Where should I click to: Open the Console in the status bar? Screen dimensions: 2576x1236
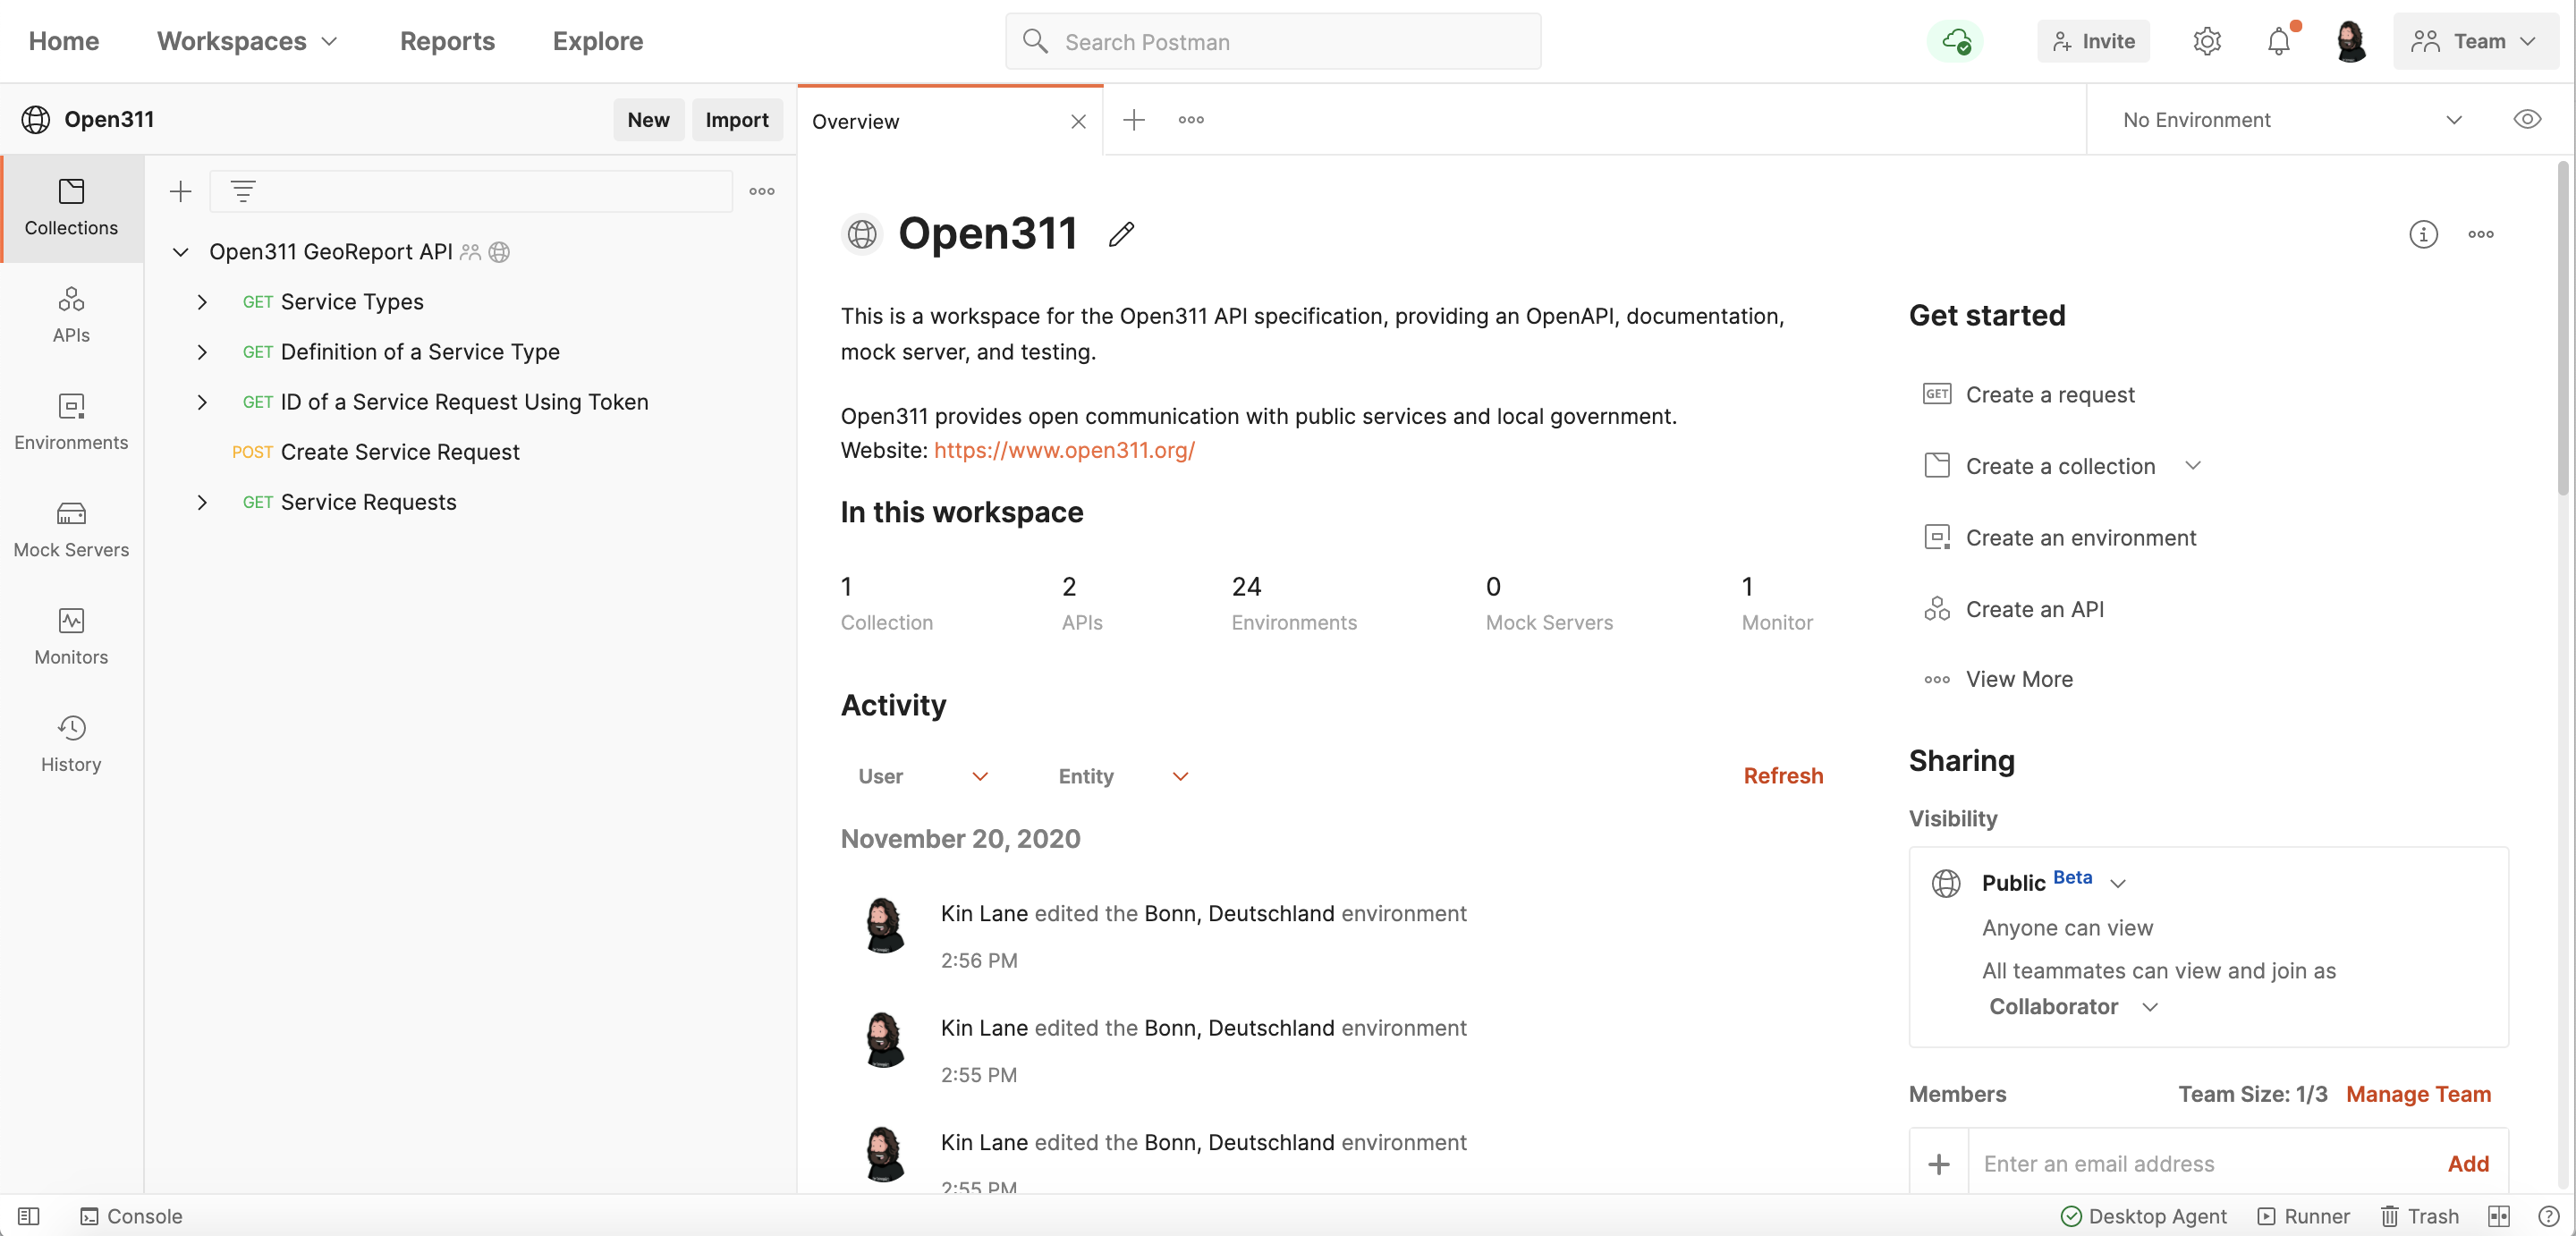131,1216
